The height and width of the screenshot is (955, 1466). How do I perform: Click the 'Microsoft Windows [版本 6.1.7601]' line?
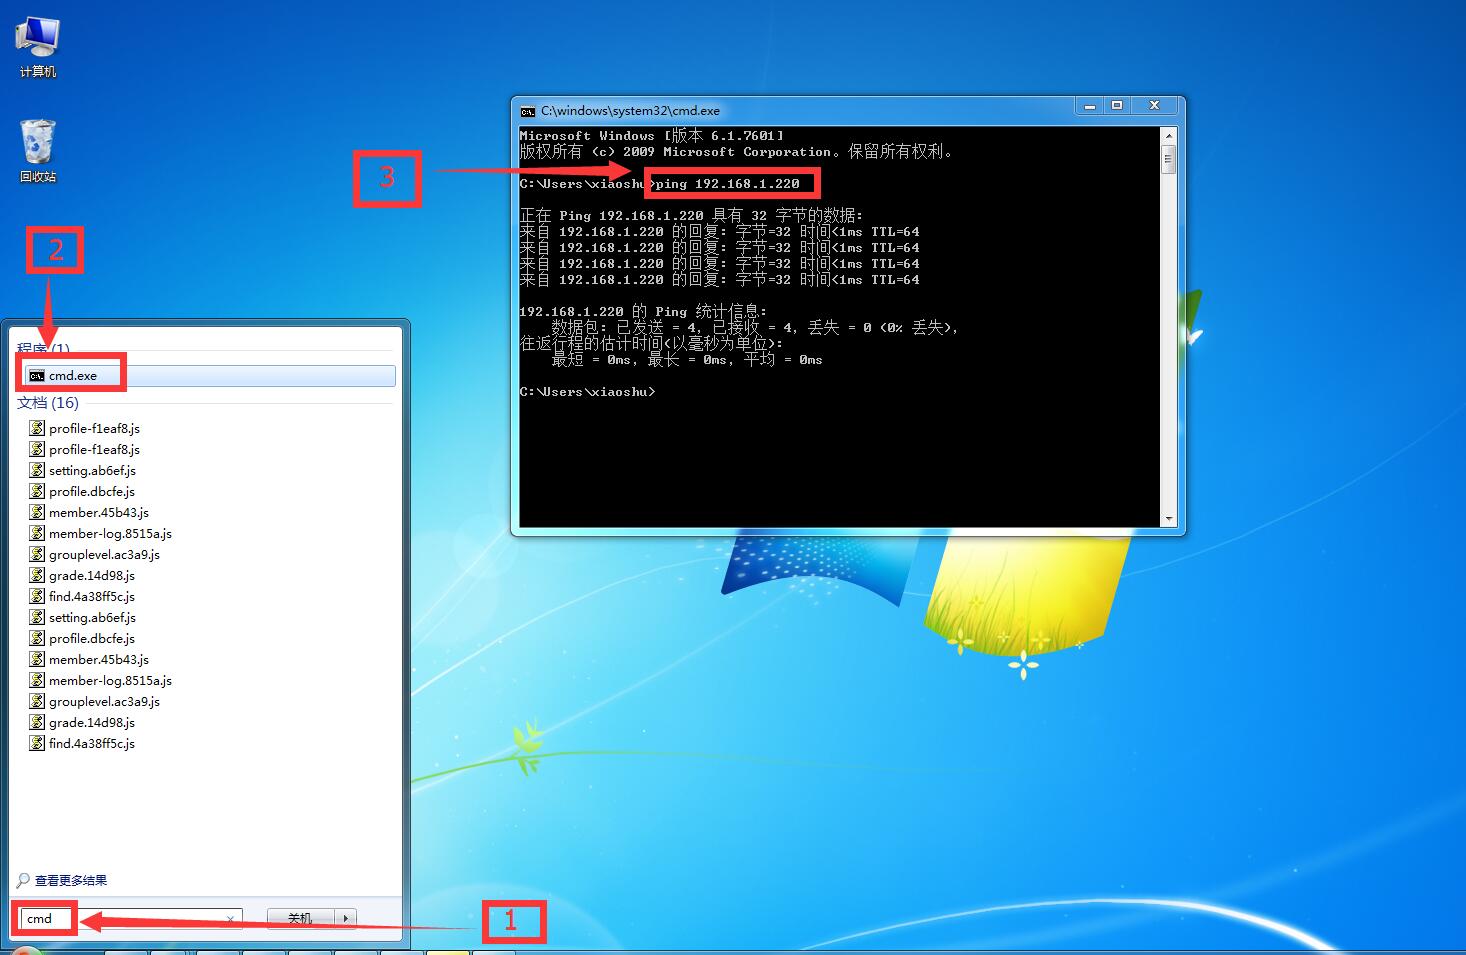[652, 136]
